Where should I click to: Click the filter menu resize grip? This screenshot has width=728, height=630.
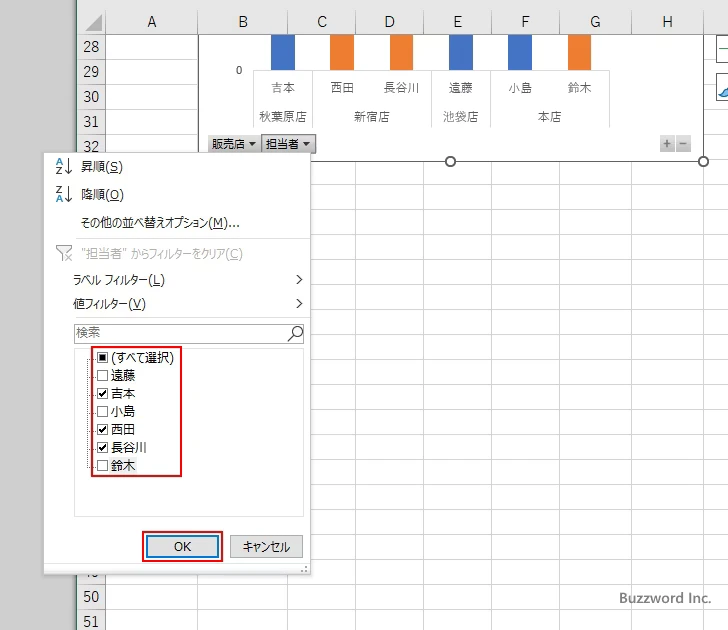click(305, 569)
